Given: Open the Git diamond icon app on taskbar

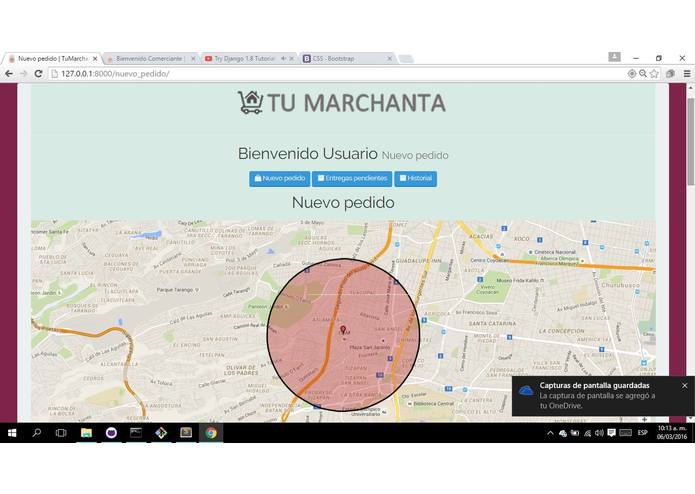Looking at the screenshot, I should coord(161,433).
